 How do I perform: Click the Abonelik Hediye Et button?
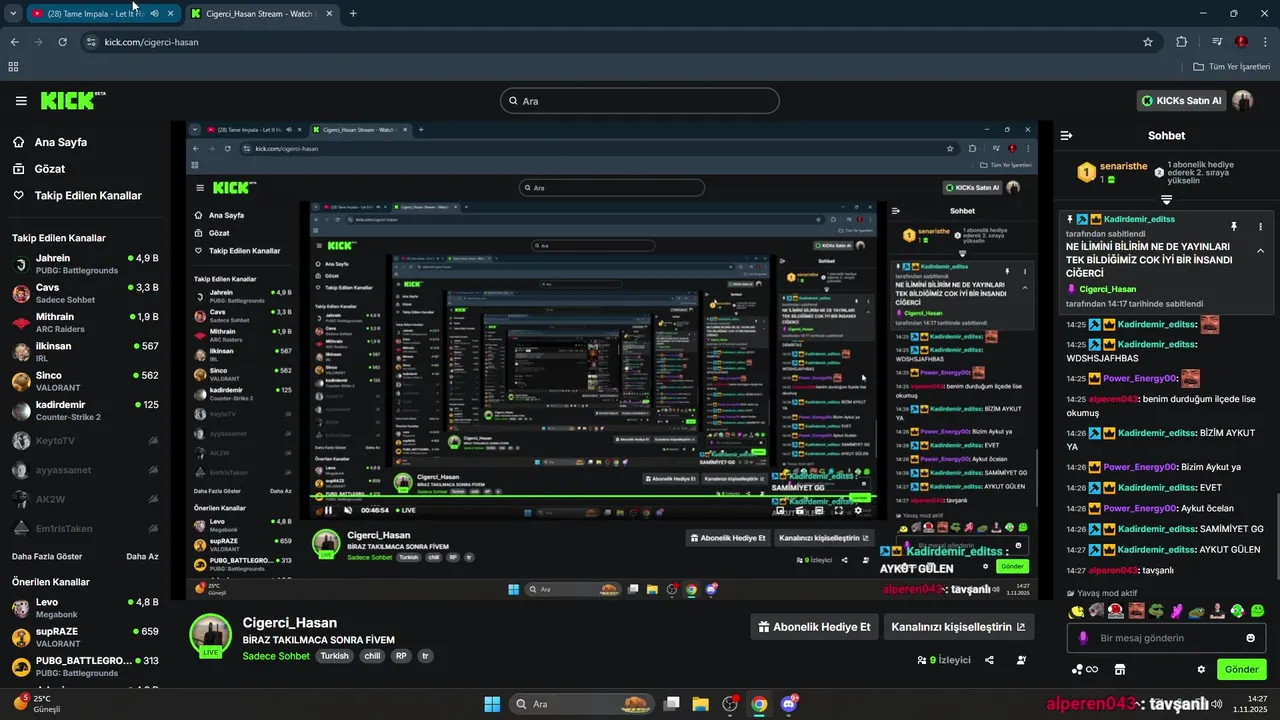click(x=814, y=627)
